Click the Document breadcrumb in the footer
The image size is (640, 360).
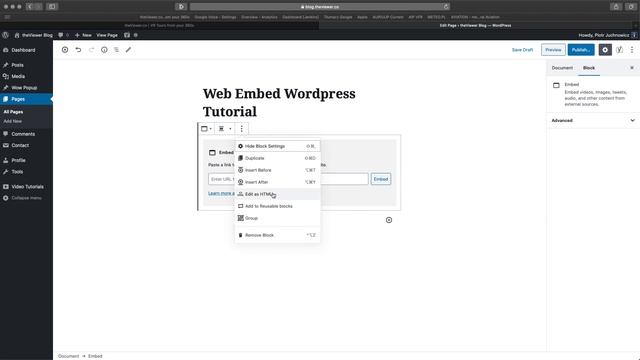(68, 356)
